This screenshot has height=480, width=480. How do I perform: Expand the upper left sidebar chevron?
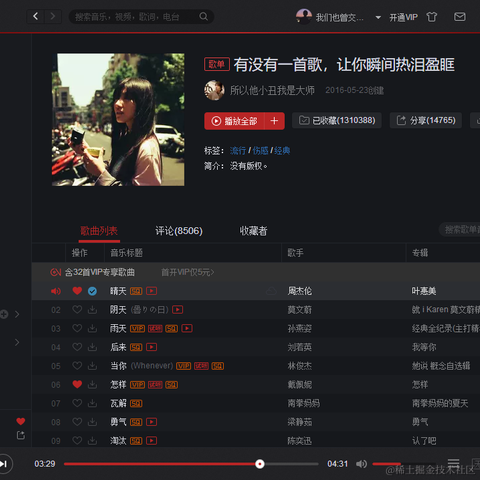(17, 314)
